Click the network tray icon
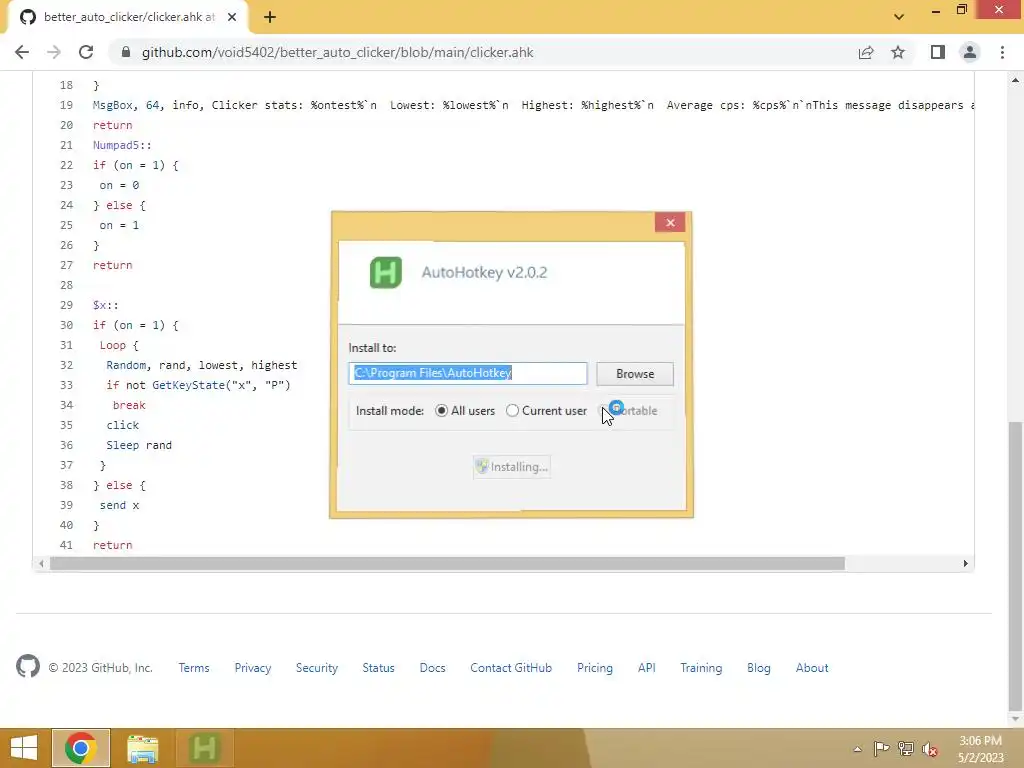This screenshot has height=768, width=1024. tap(906, 748)
